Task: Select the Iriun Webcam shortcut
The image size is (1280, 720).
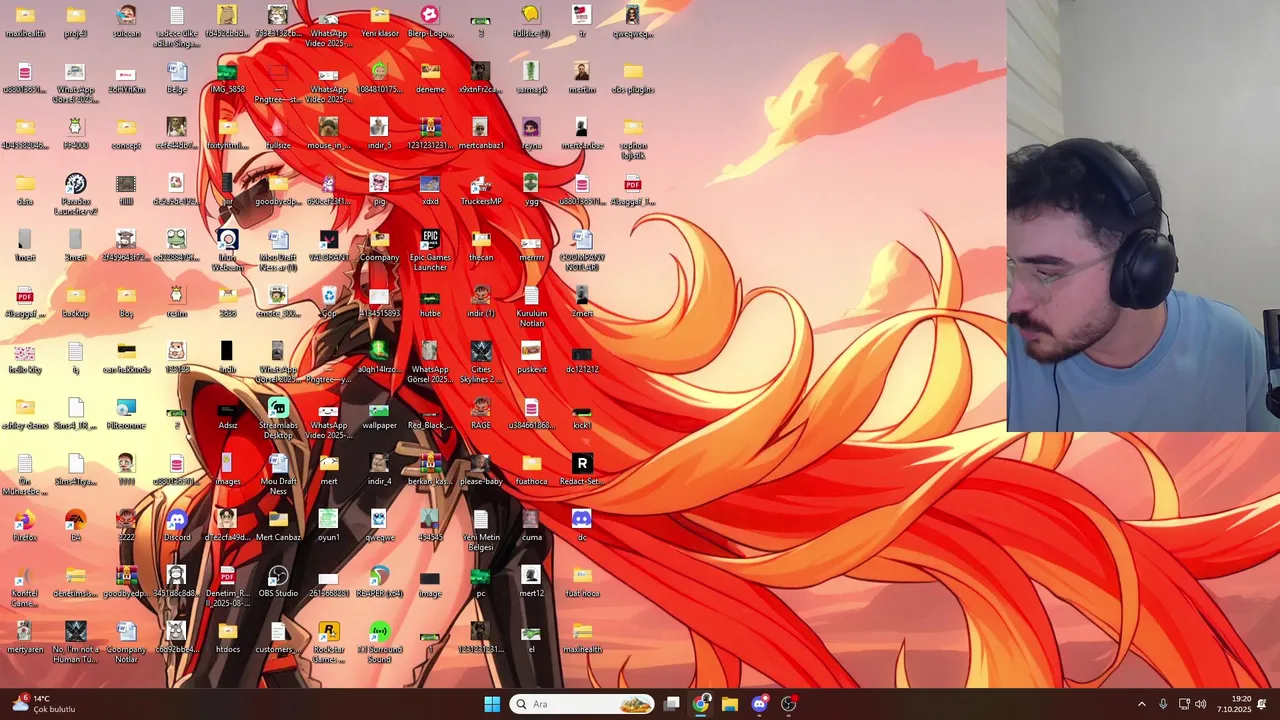Action: [x=227, y=250]
